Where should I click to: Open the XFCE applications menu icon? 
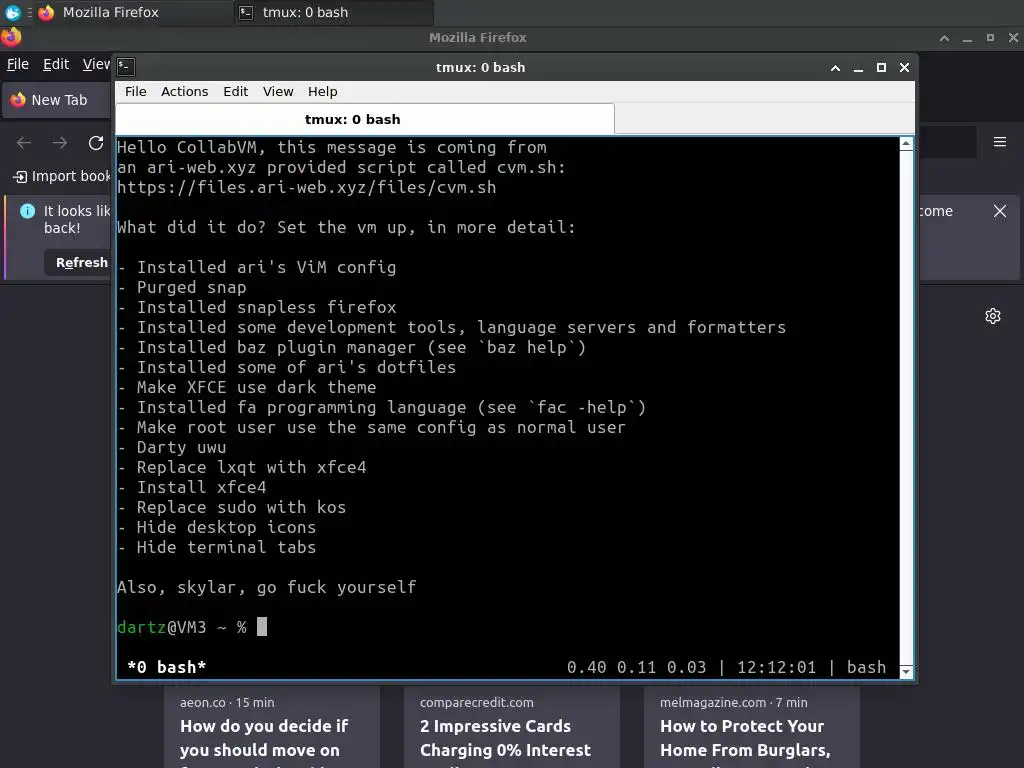click(x=12, y=12)
